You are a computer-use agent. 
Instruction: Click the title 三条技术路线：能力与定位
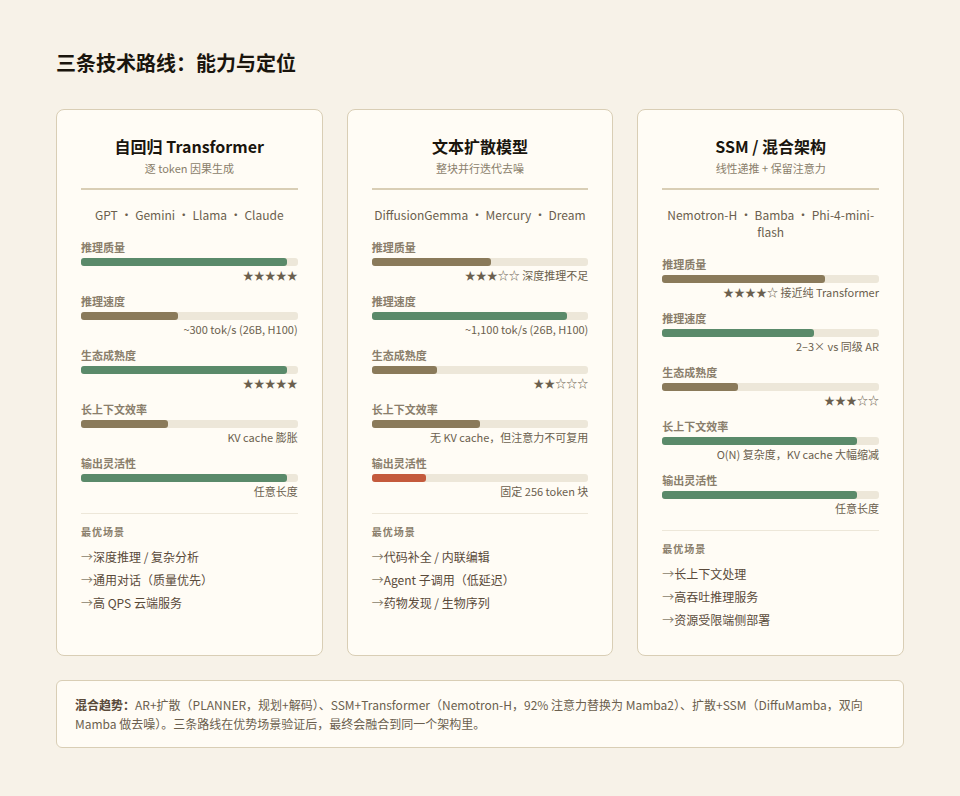(x=176, y=63)
